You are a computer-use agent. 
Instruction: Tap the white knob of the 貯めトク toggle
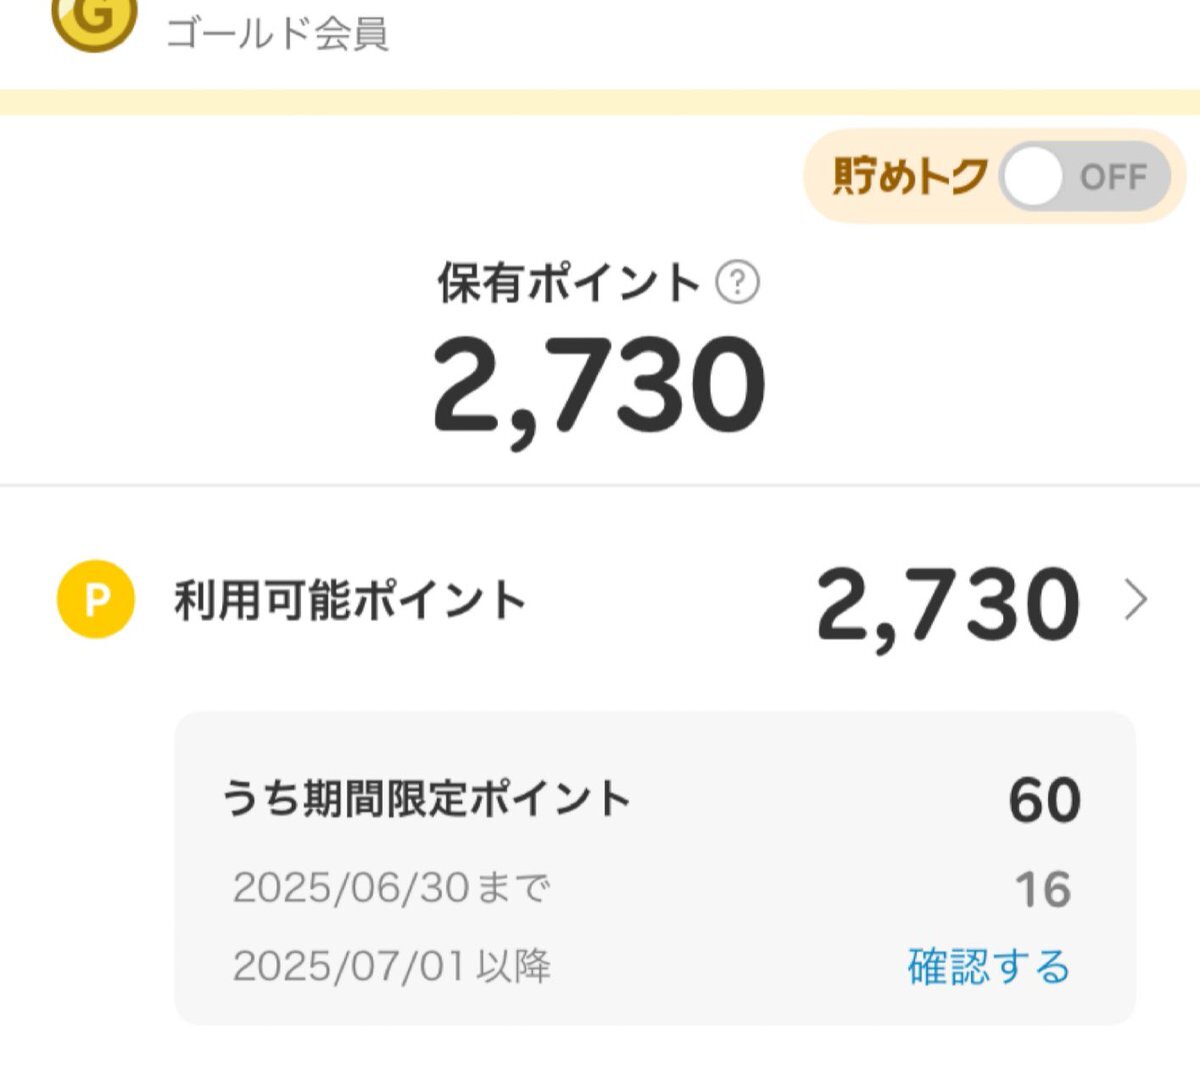tap(1033, 177)
